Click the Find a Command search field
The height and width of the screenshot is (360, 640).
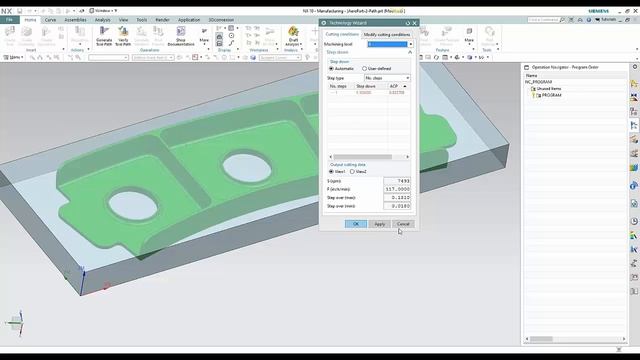click(543, 20)
